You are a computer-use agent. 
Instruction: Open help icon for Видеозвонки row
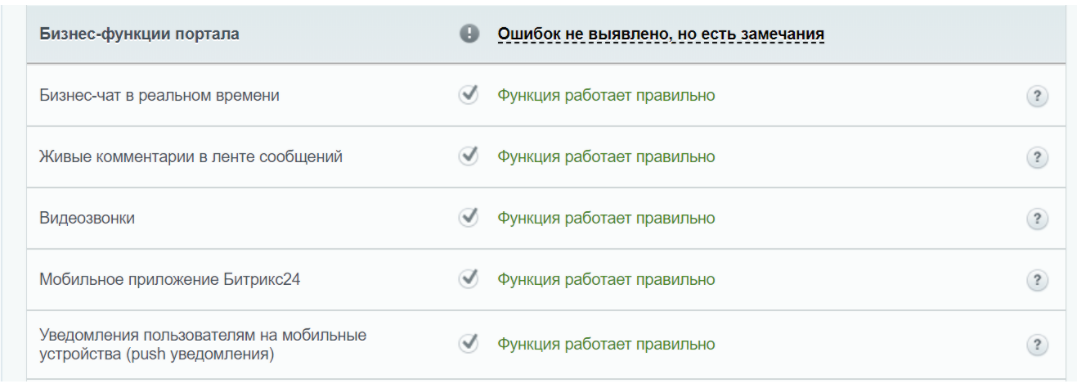click(1037, 219)
